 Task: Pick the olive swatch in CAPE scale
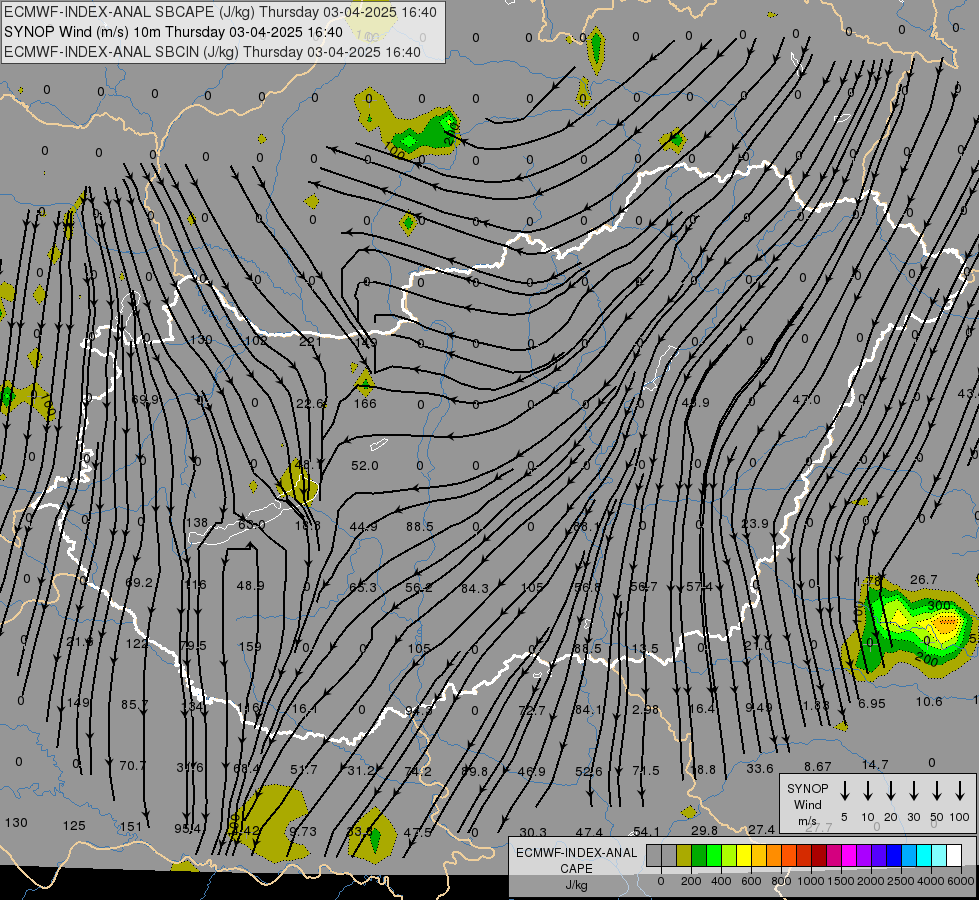pos(684,856)
